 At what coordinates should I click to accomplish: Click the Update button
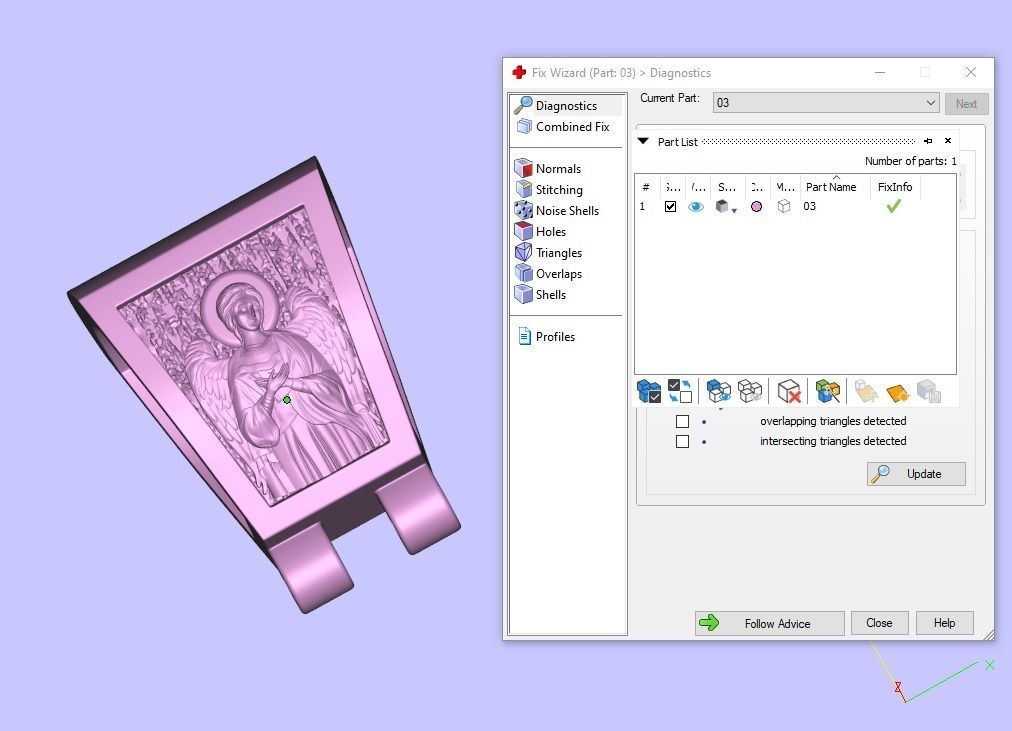pos(916,474)
